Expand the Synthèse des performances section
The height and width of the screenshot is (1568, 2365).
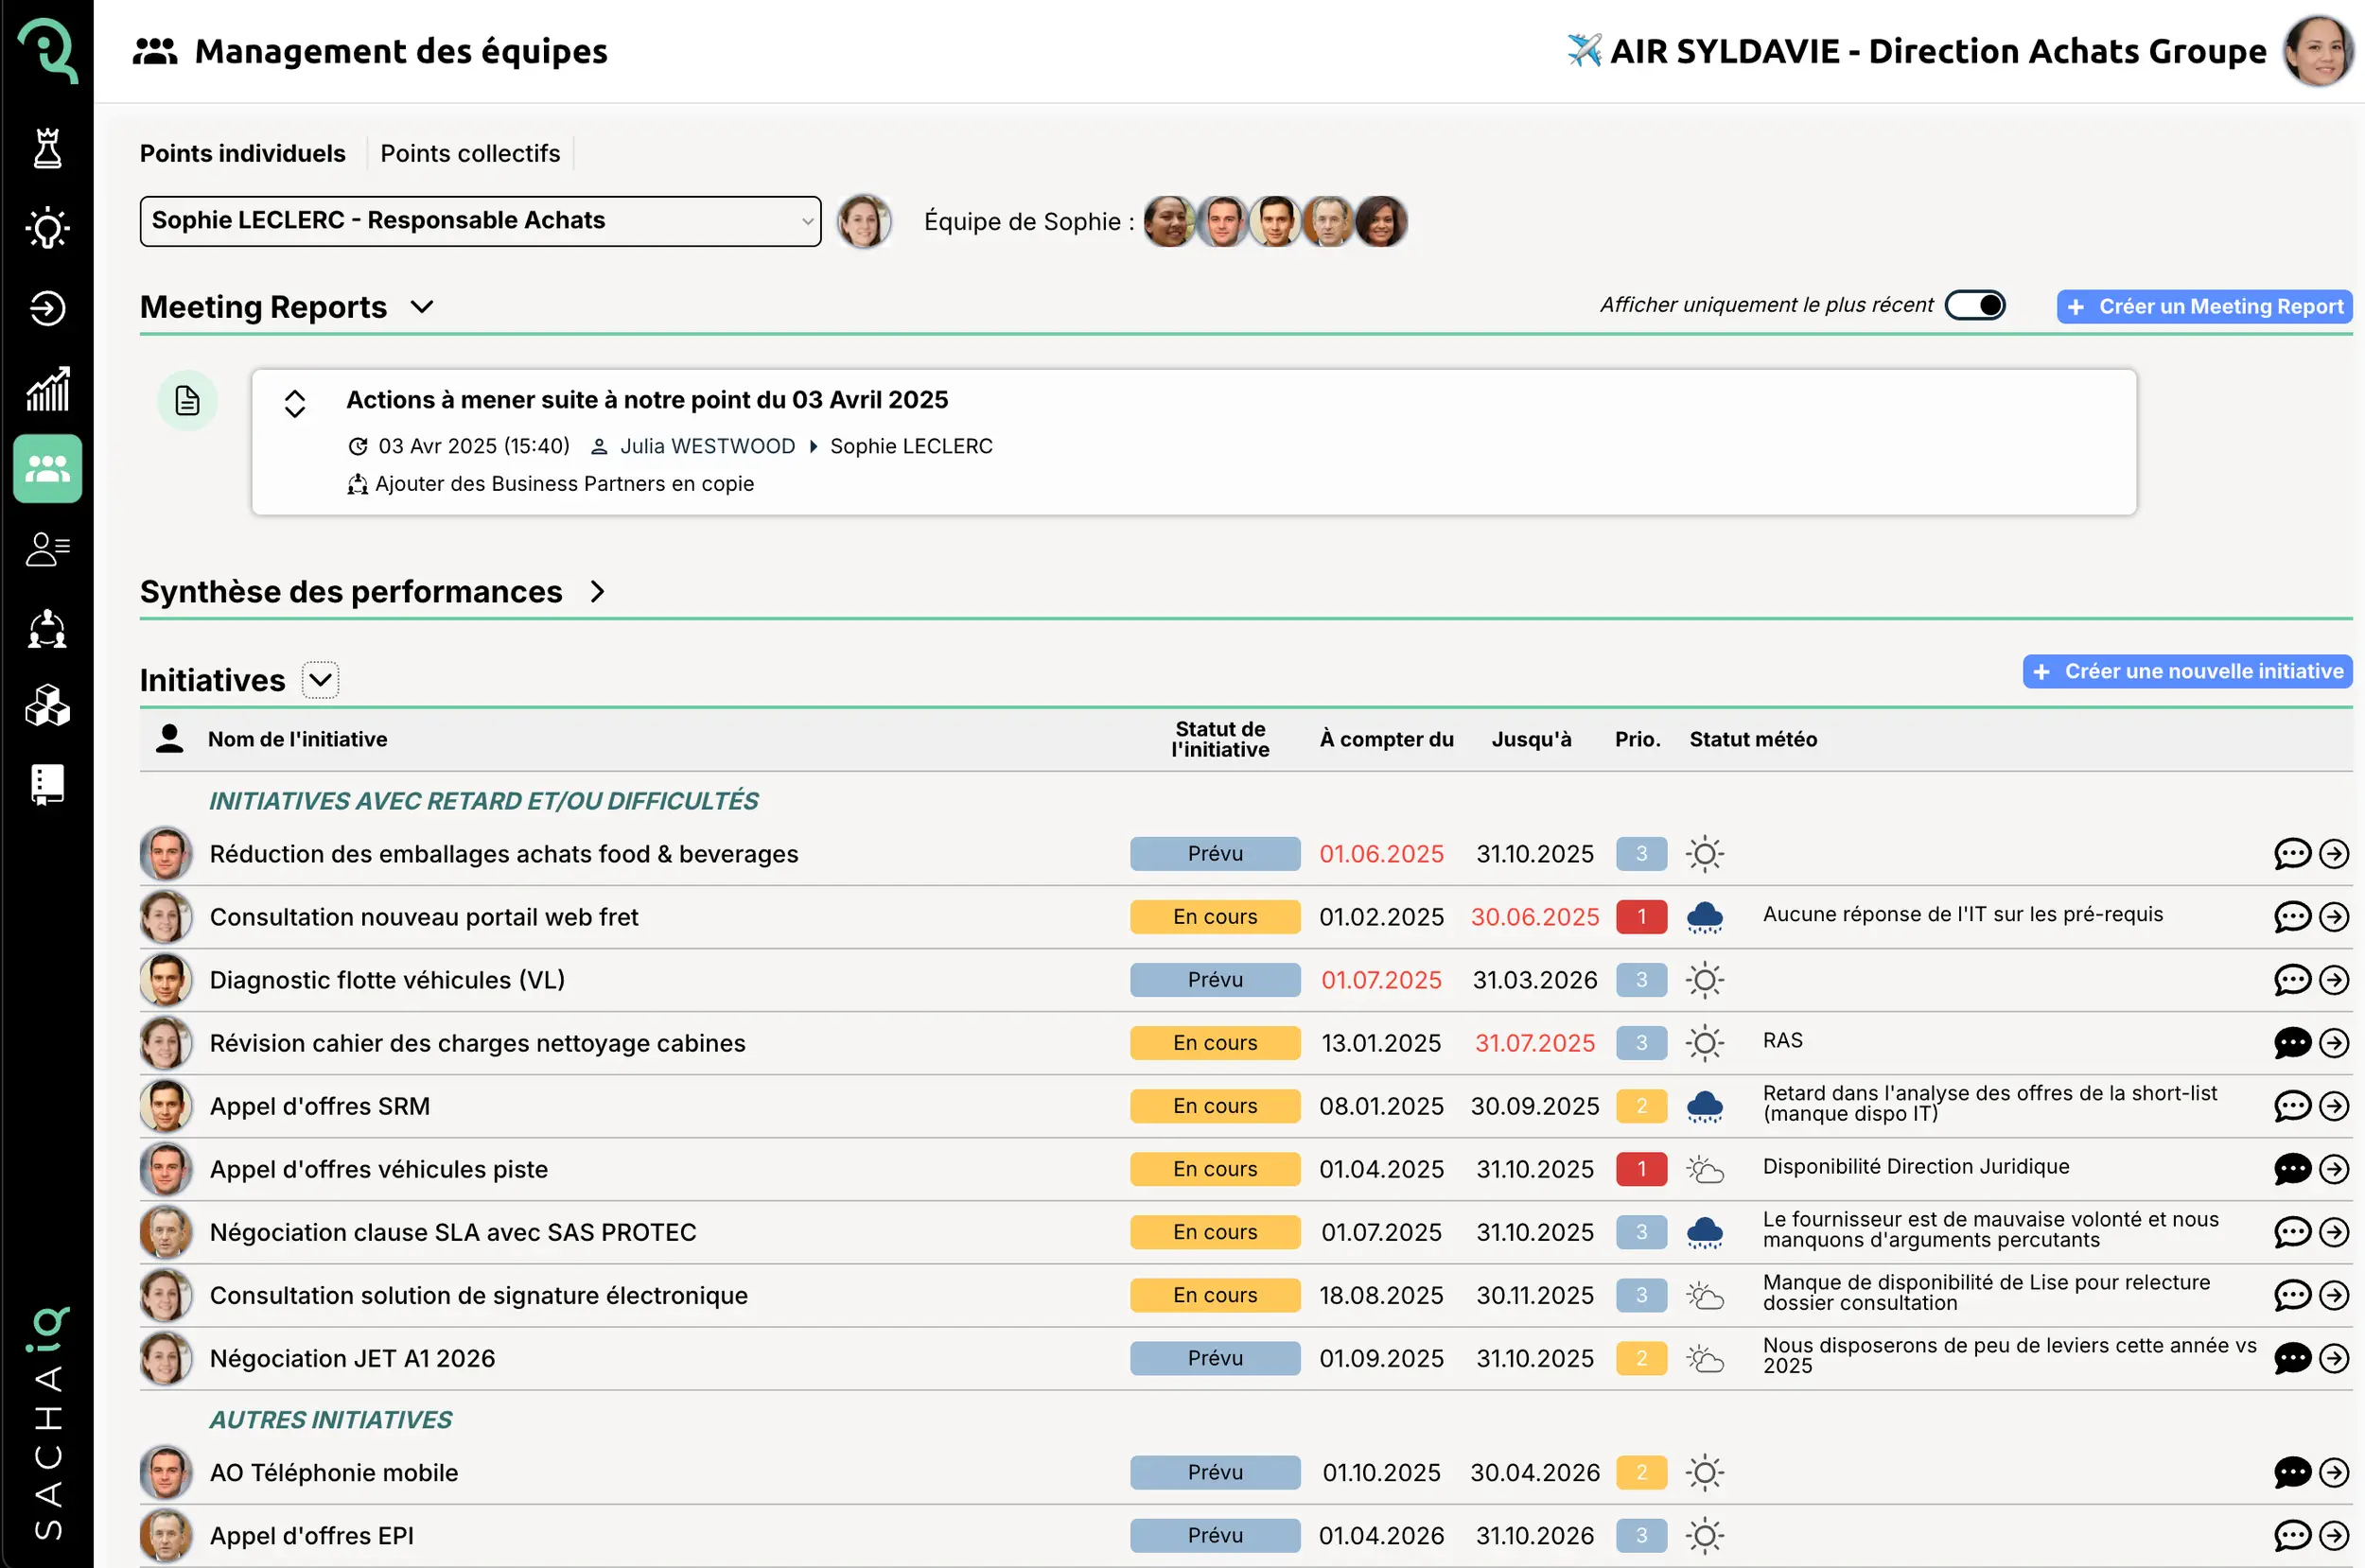click(597, 592)
